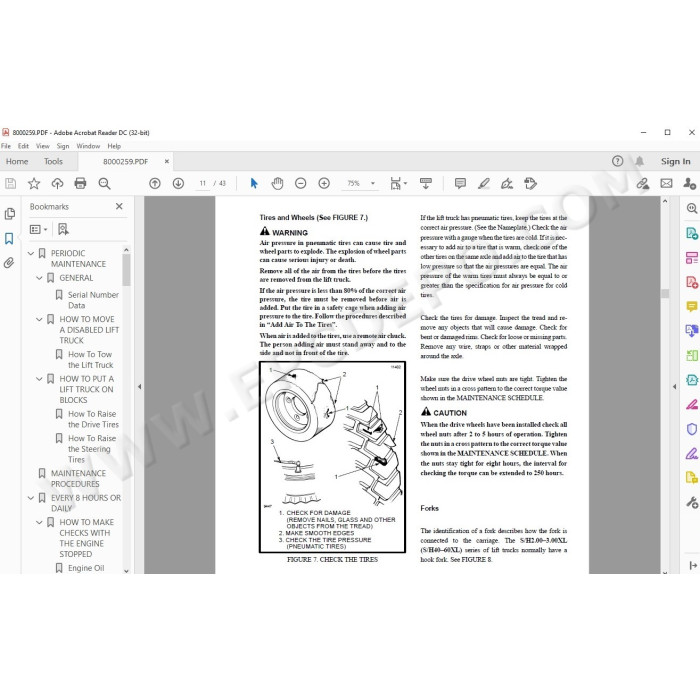Open the sign document pen tool

(507, 183)
